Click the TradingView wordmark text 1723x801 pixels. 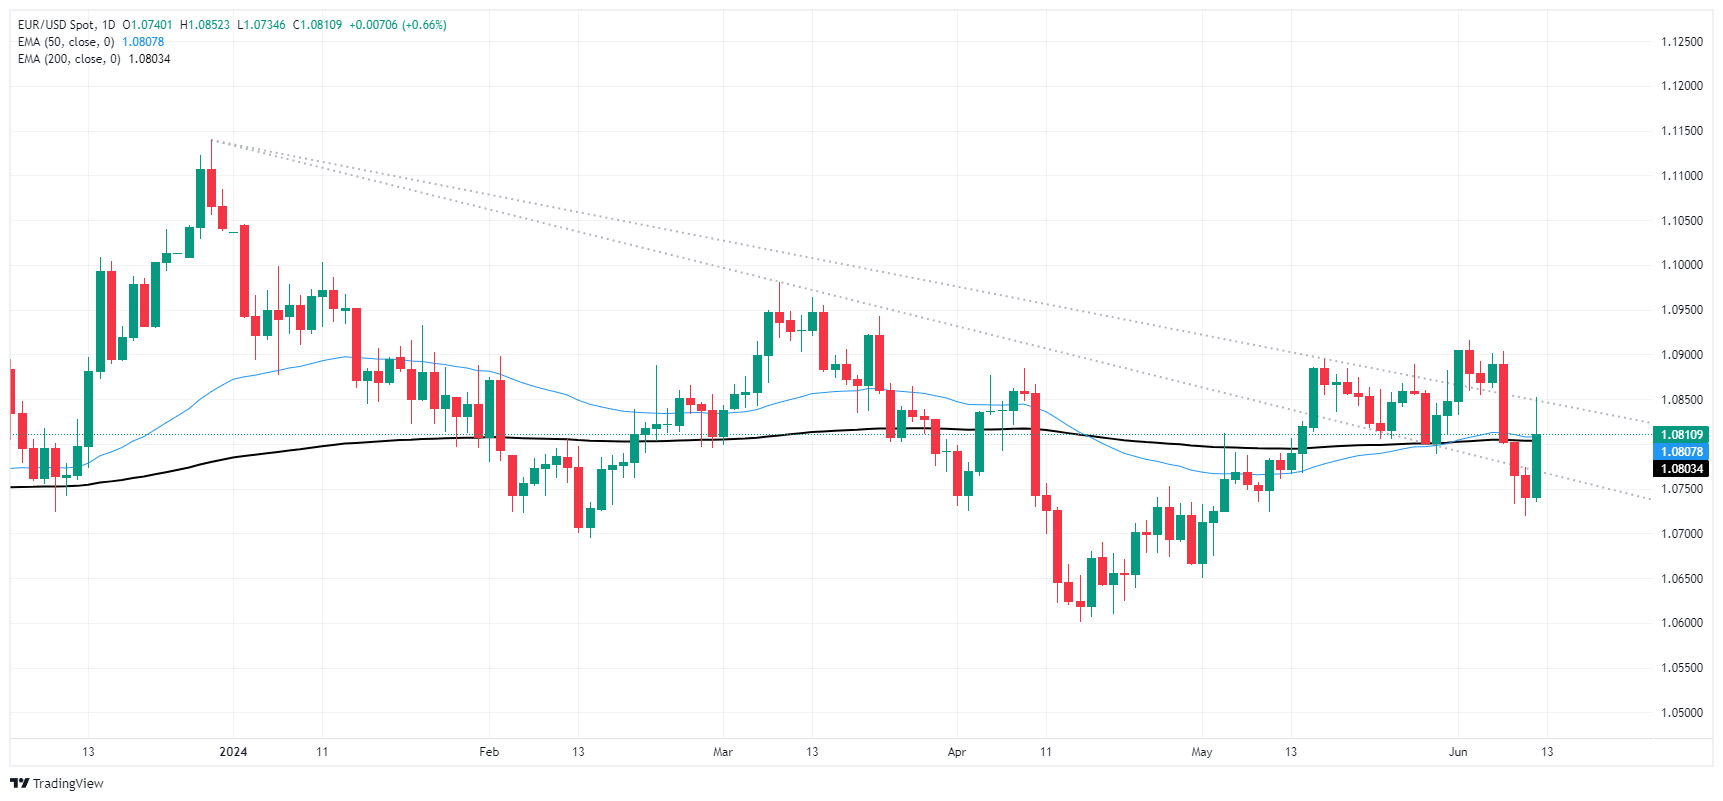click(x=68, y=783)
